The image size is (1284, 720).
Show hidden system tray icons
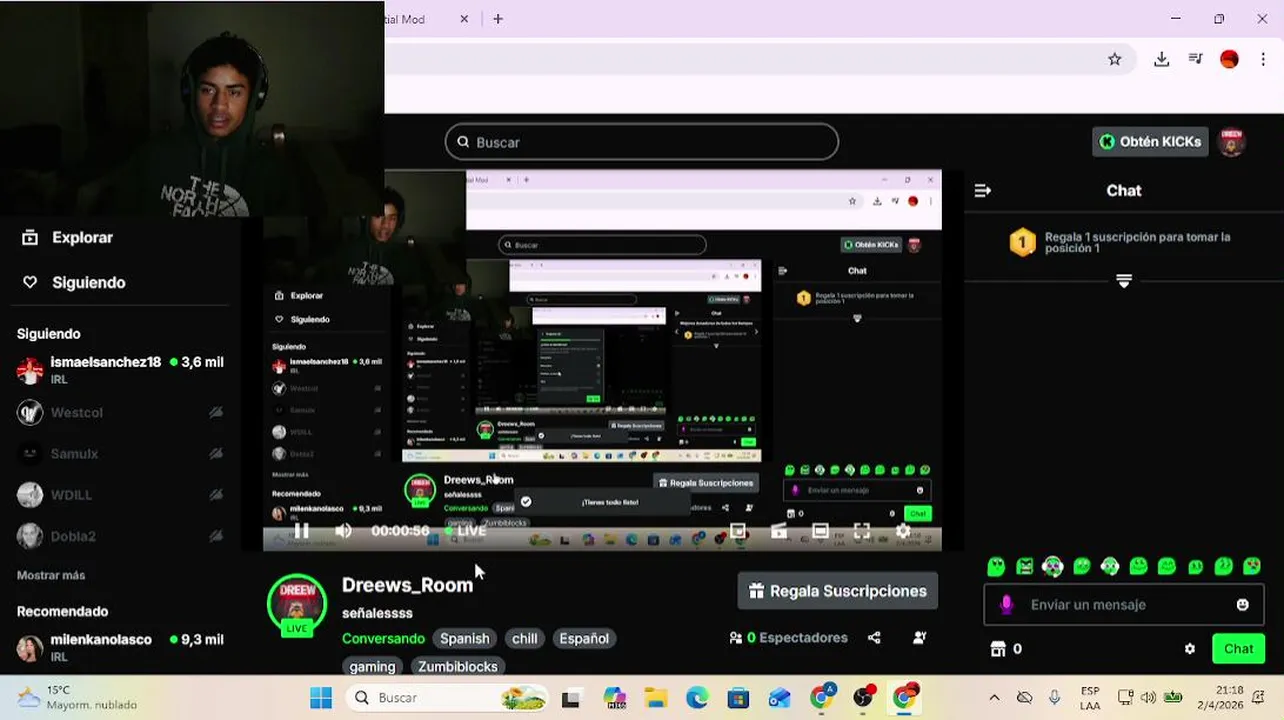point(994,698)
